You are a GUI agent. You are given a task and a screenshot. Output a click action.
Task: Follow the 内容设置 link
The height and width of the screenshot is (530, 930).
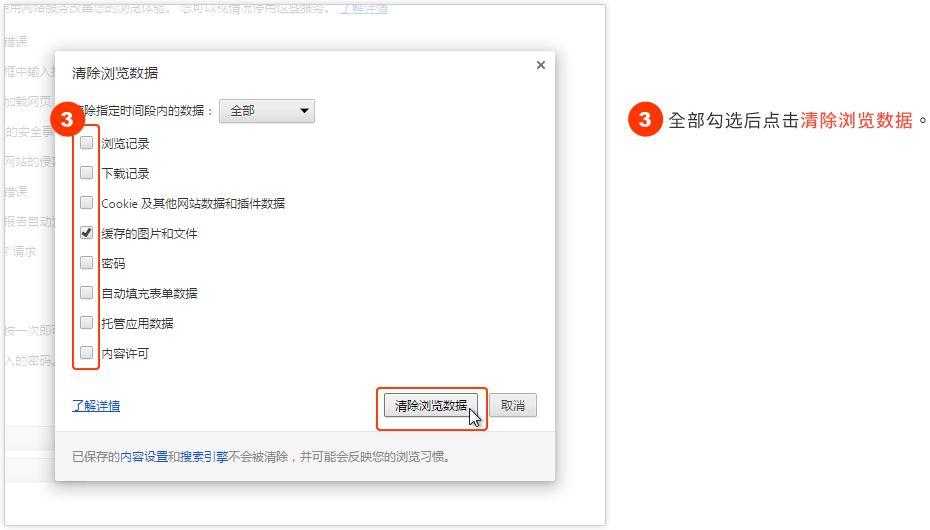click(x=144, y=457)
